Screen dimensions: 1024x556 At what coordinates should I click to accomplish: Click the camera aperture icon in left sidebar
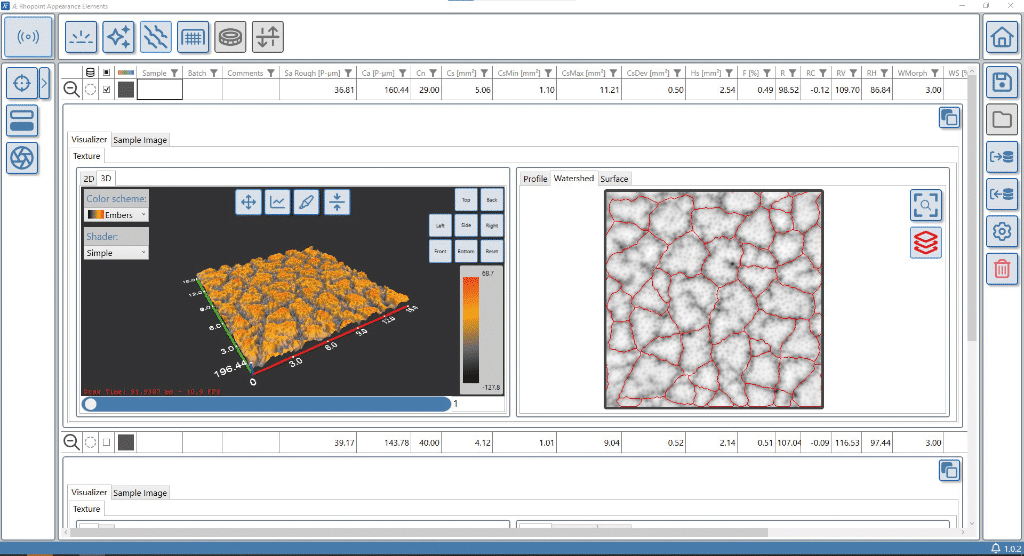point(22,157)
